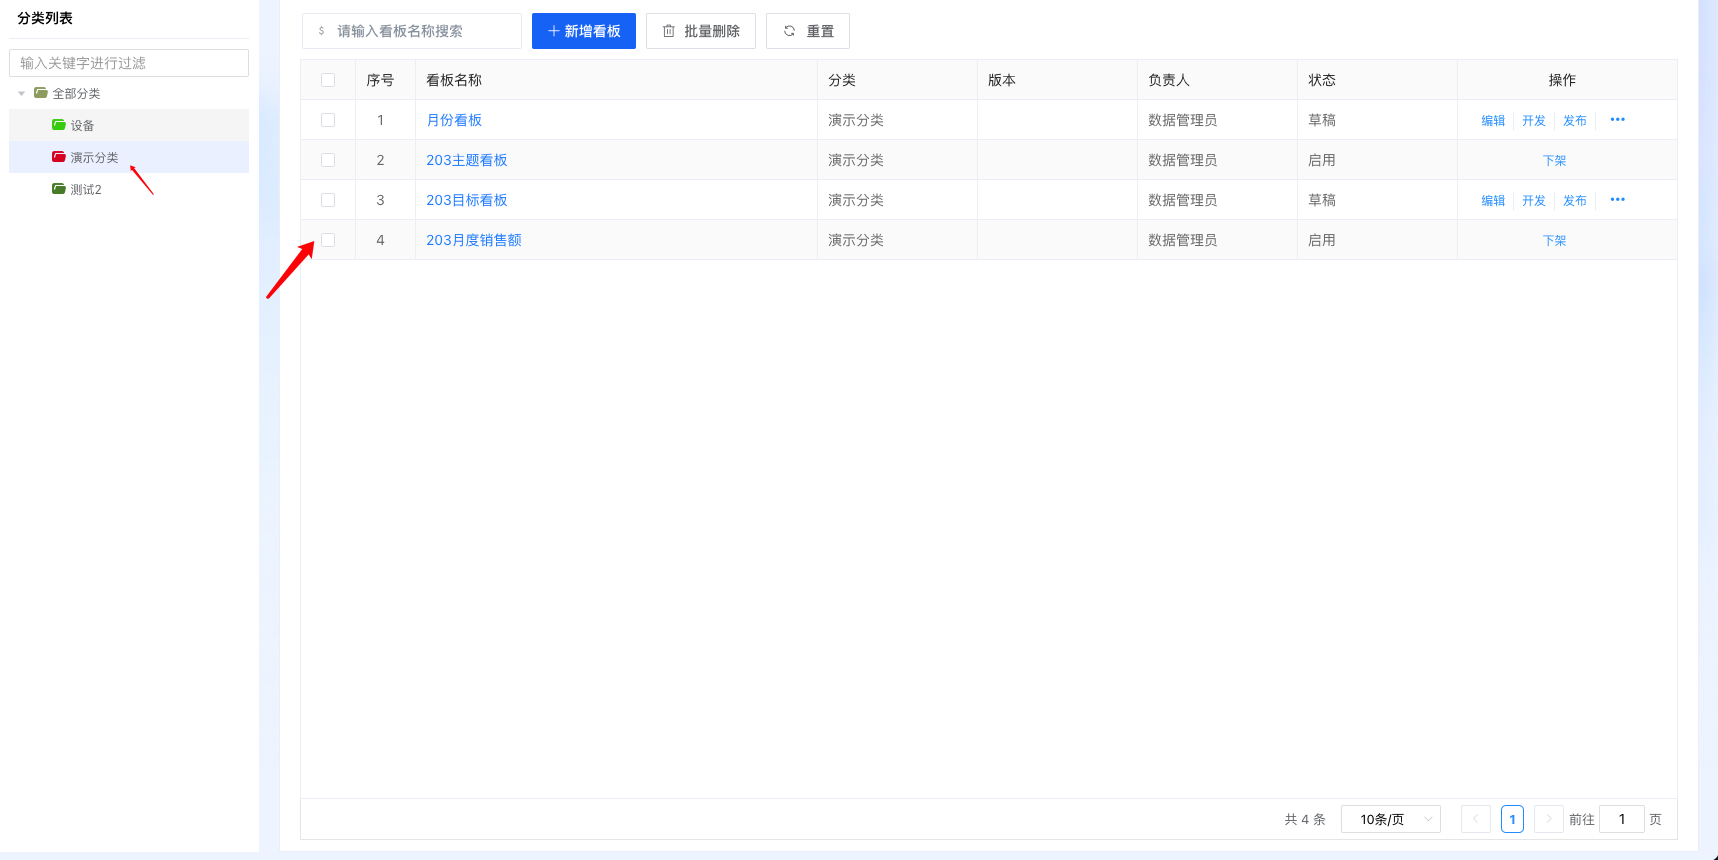The height and width of the screenshot is (860, 1718).
Task: Open the 10条/页 page size dropdown
Action: click(x=1390, y=819)
